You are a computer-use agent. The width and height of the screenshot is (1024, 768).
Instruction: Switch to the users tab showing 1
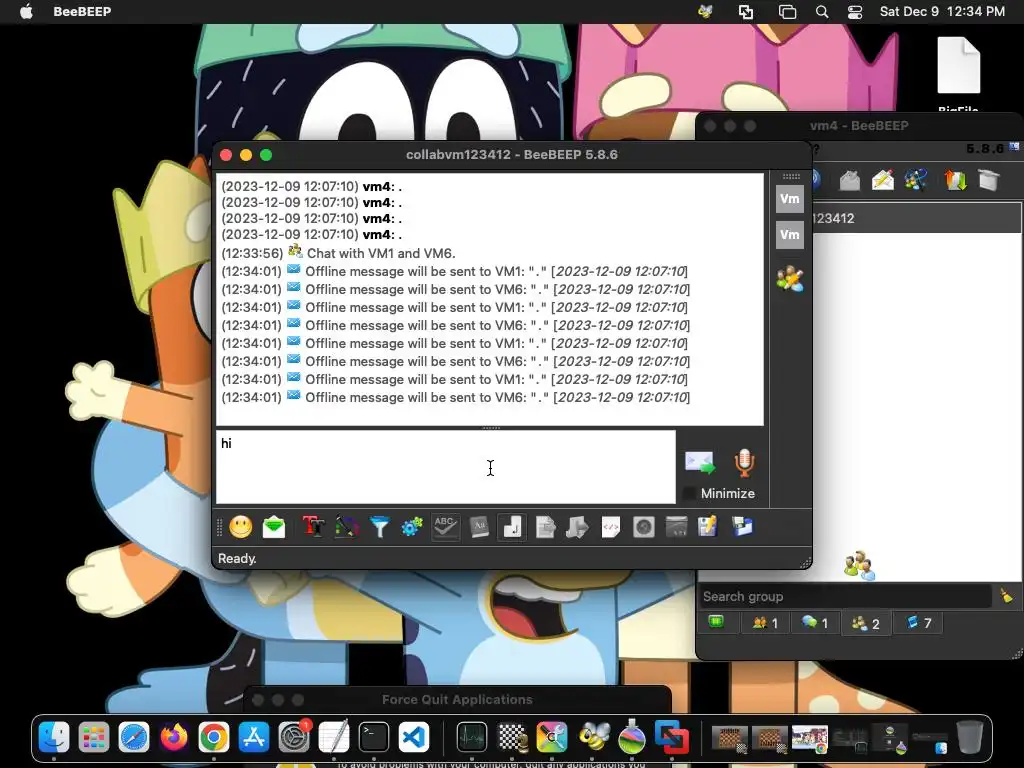(765, 623)
